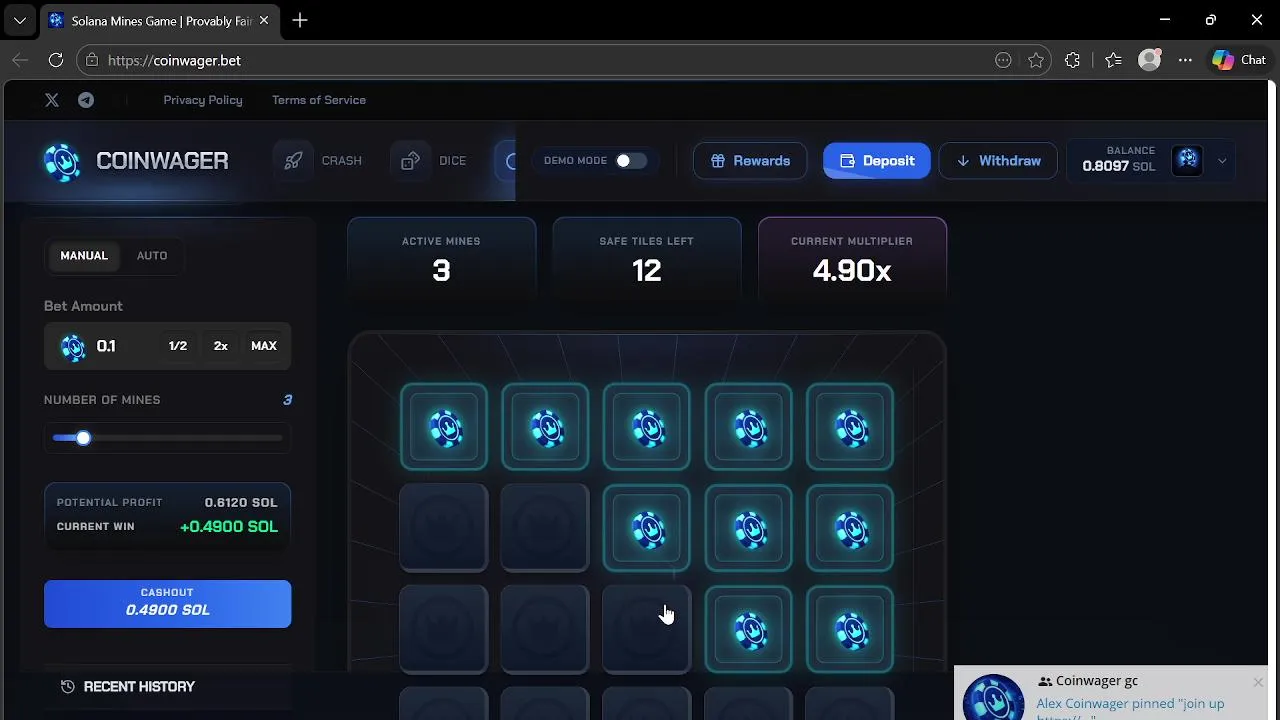Screen dimensions: 1280x720
Task: Halve the bet with 1/2 button
Action: point(178,346)
